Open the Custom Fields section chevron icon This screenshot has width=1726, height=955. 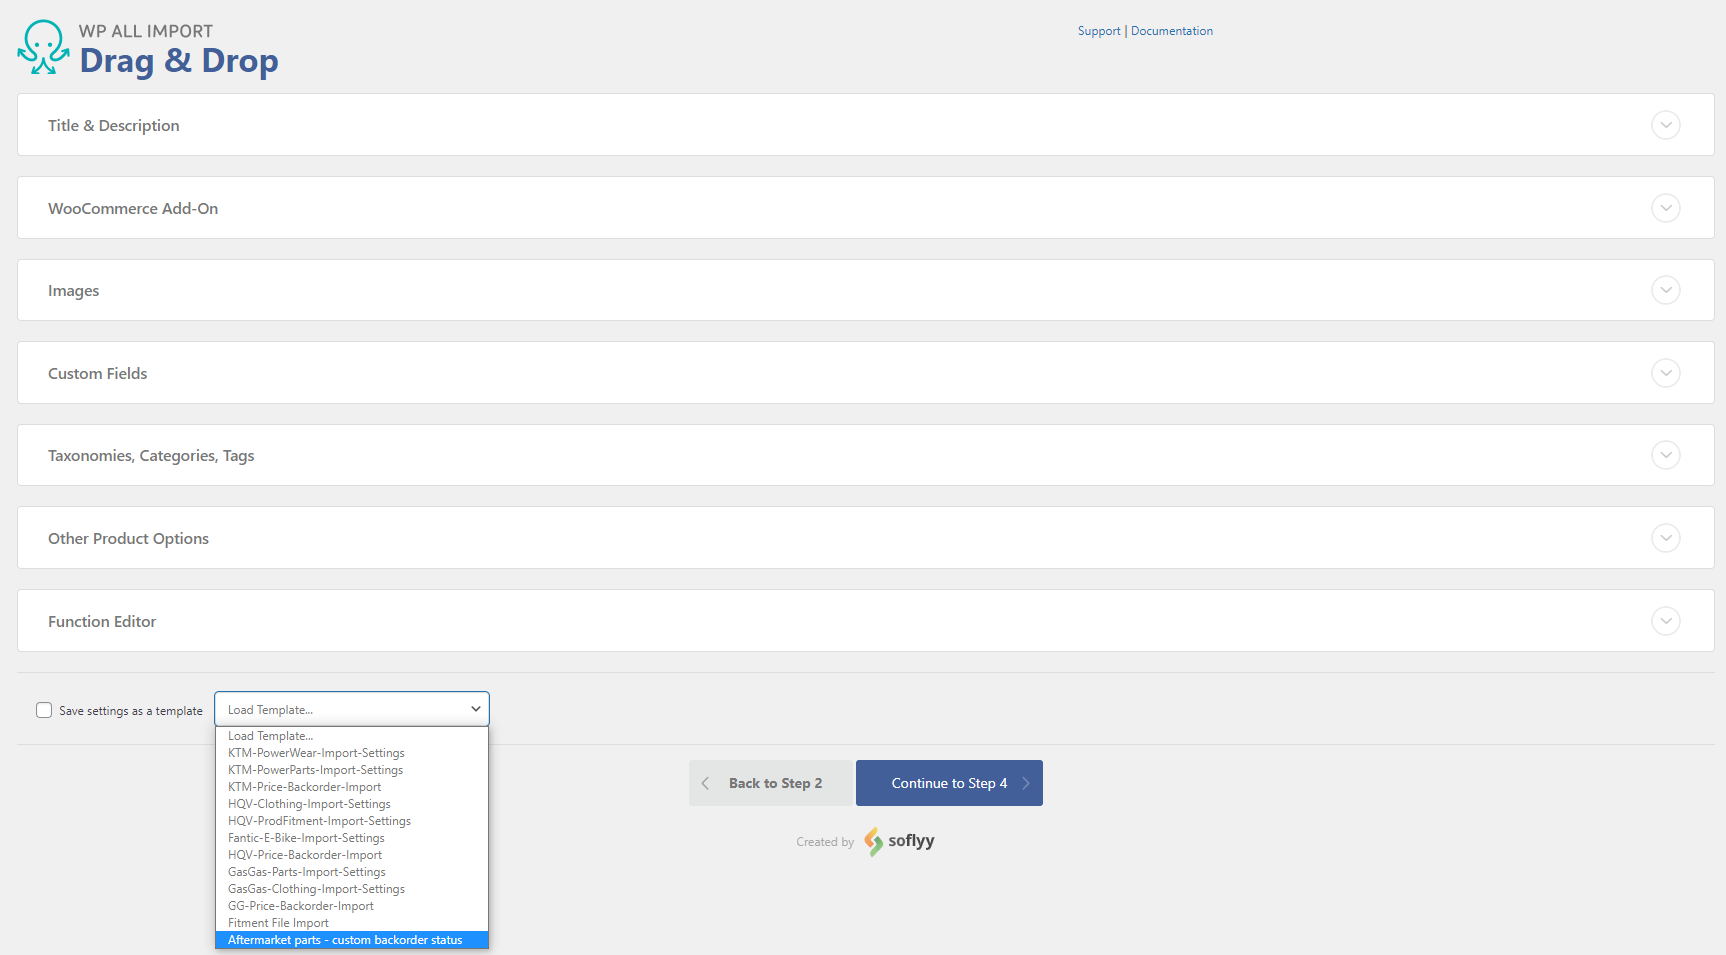pos(1665,373)
